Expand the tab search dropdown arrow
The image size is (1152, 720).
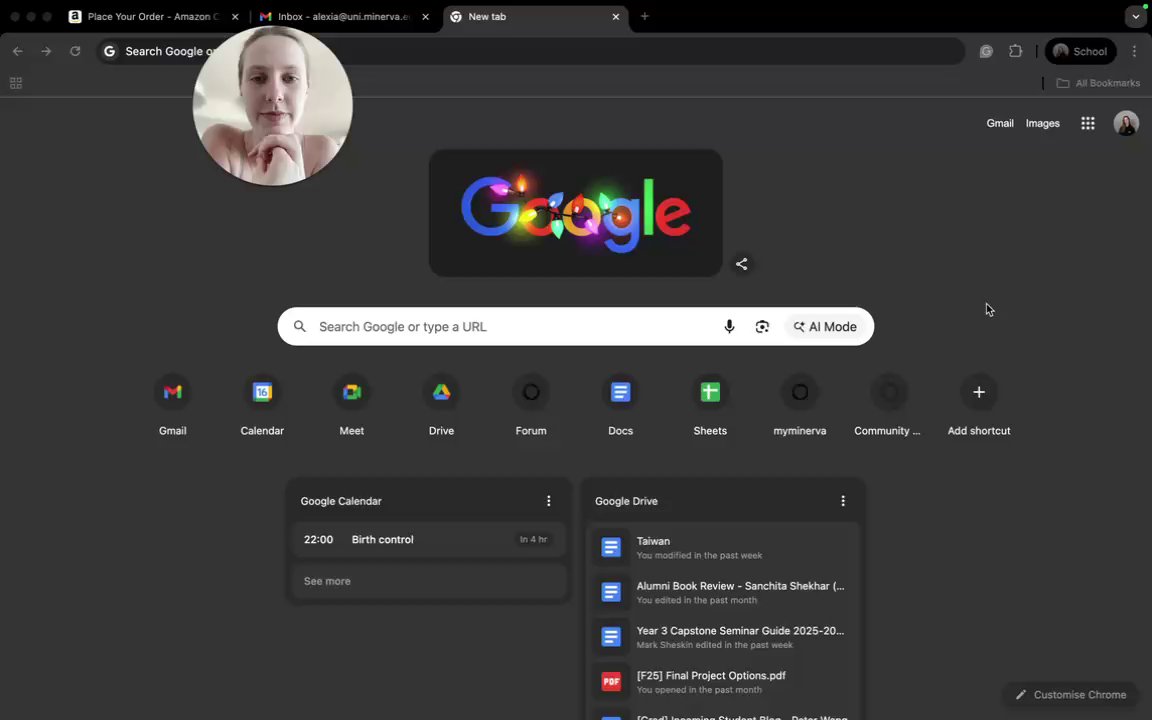pos(1135,16)
